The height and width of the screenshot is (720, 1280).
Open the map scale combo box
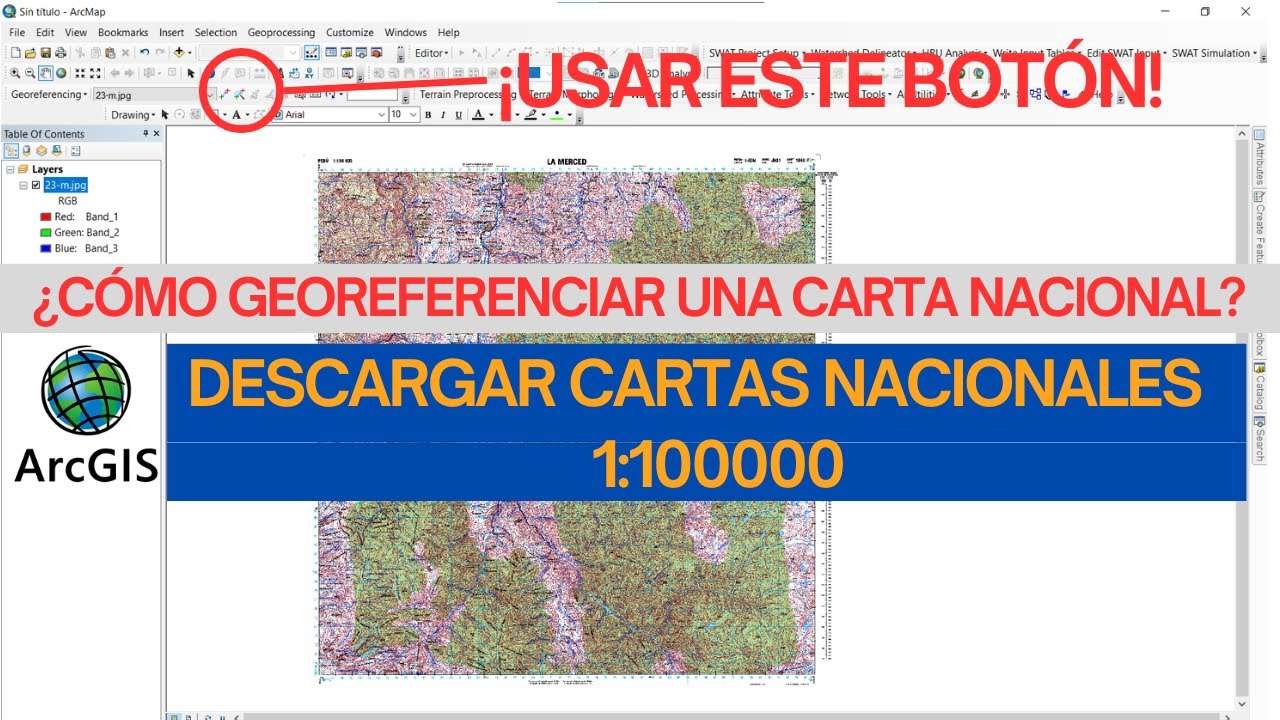[x=249, y=53]
